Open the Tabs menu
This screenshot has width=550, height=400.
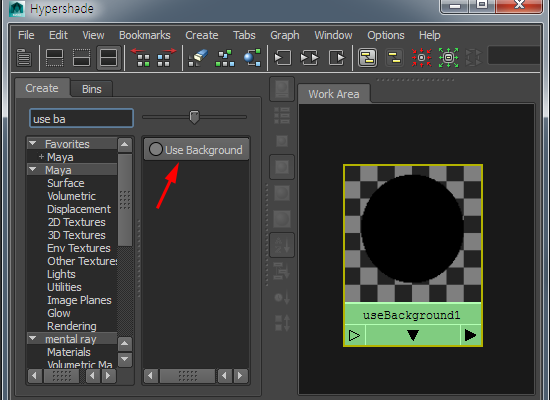pyautogui.click(x=244, y=35)
